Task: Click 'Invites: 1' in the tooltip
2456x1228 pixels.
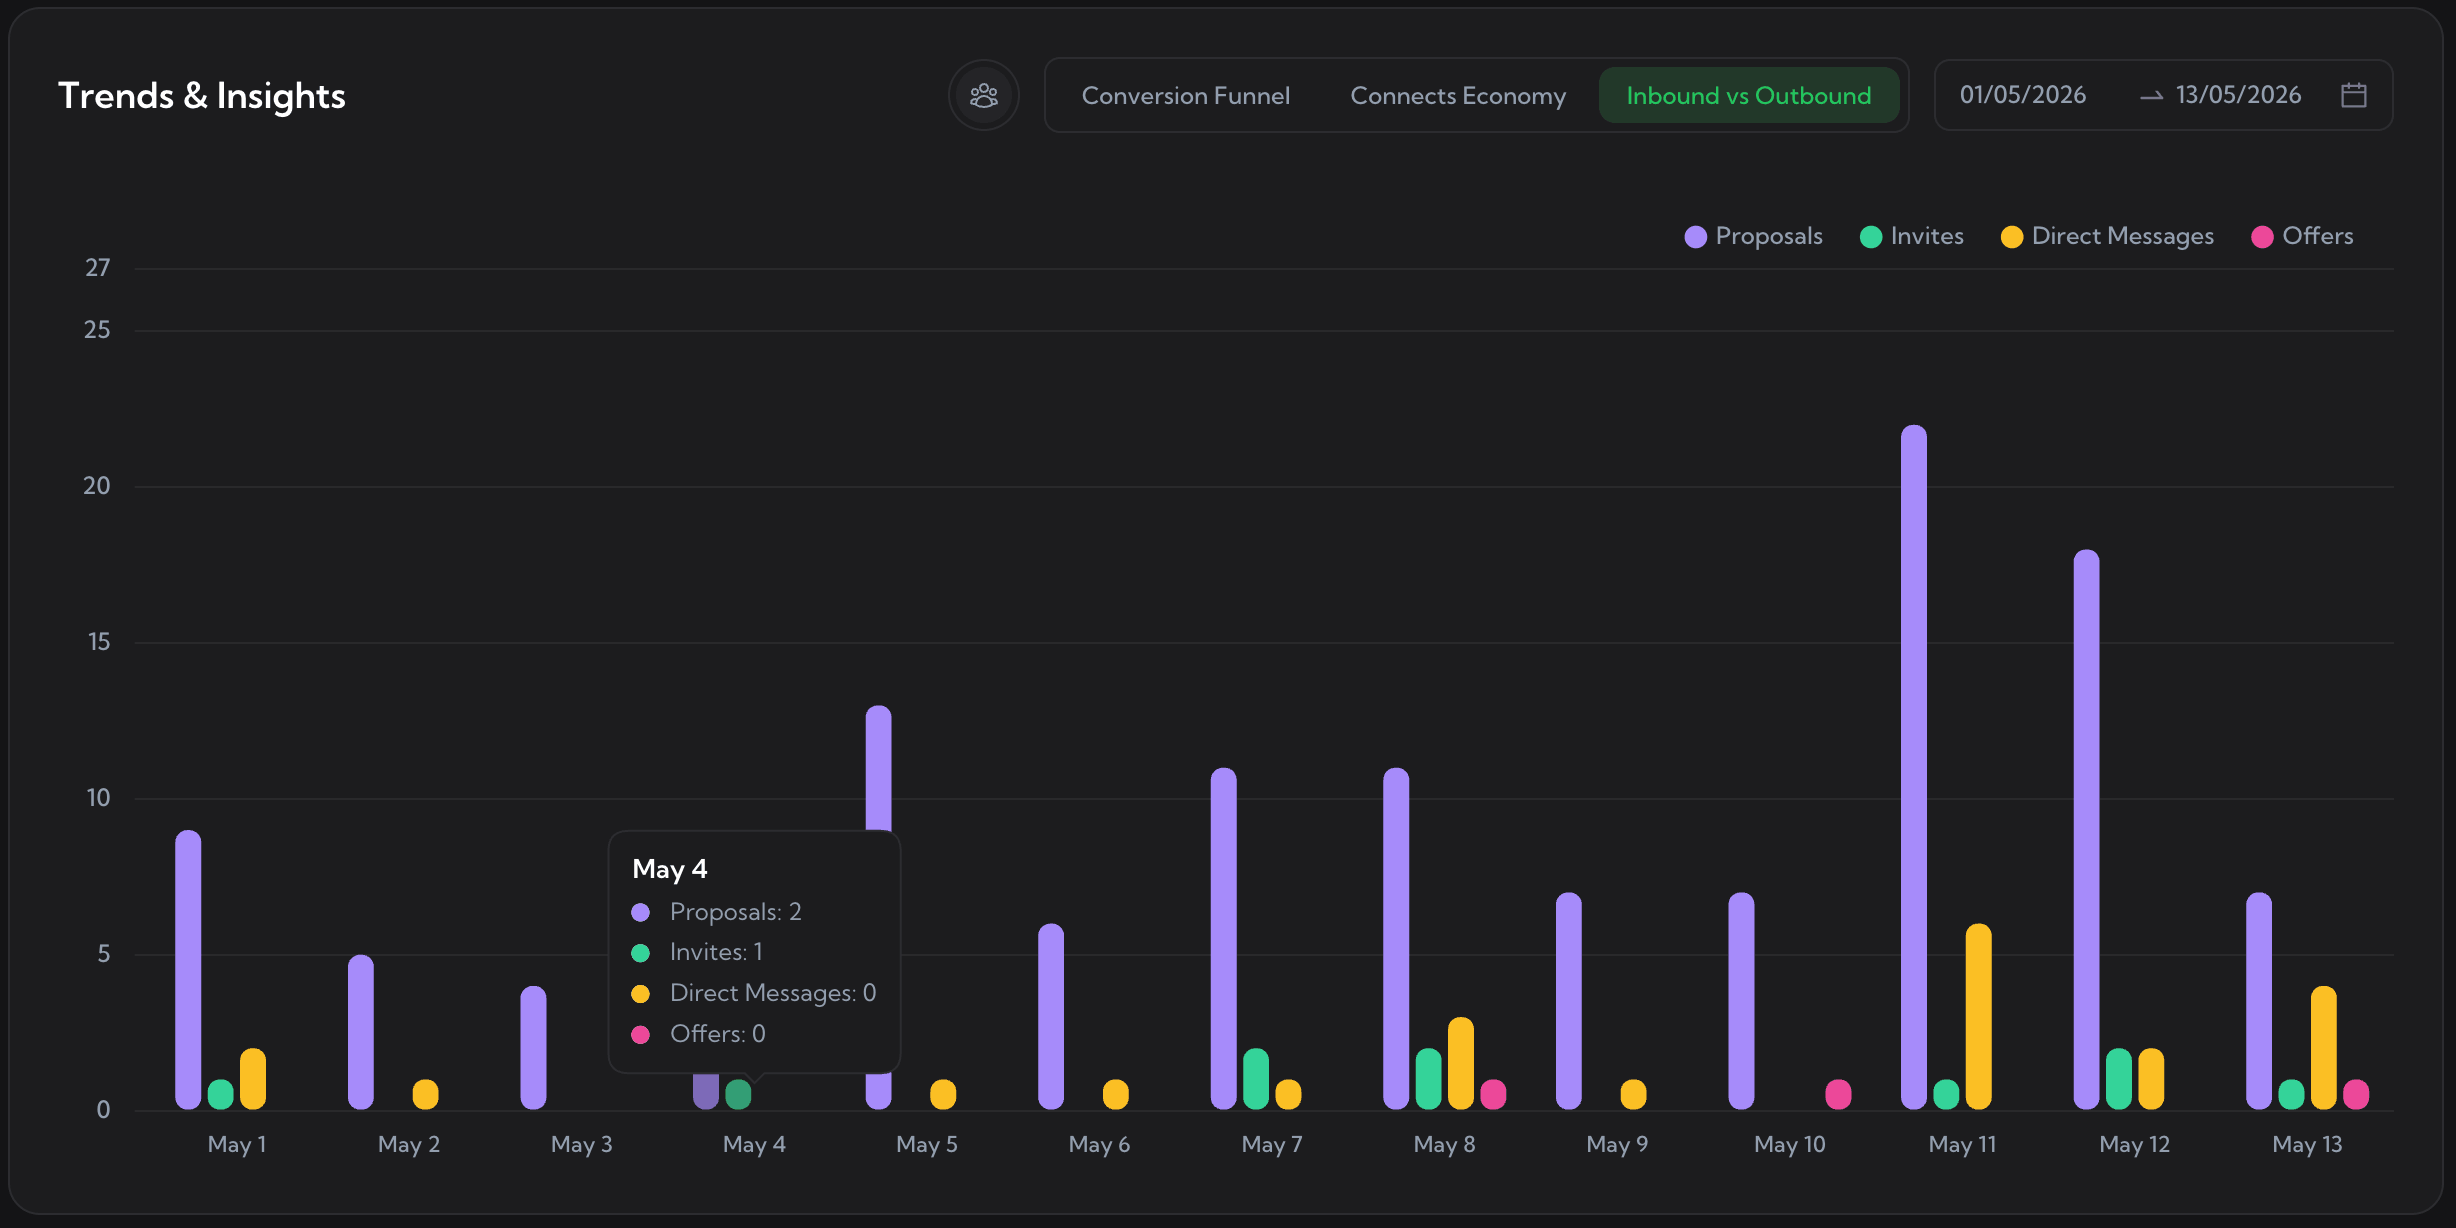Action: 716,952
